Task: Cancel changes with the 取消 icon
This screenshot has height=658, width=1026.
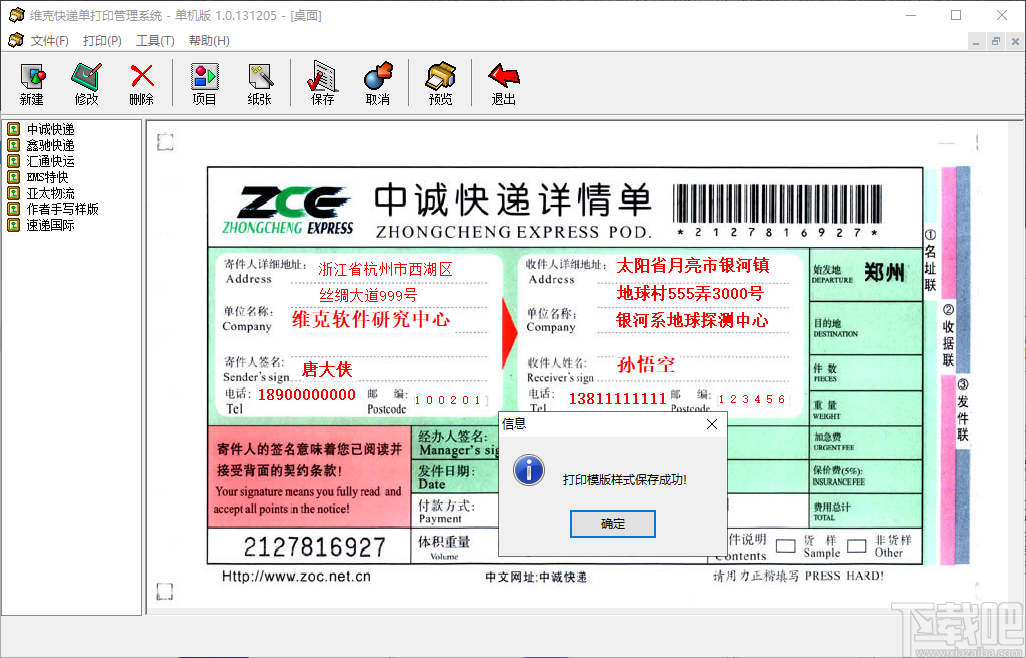Action: click(378, 82)
